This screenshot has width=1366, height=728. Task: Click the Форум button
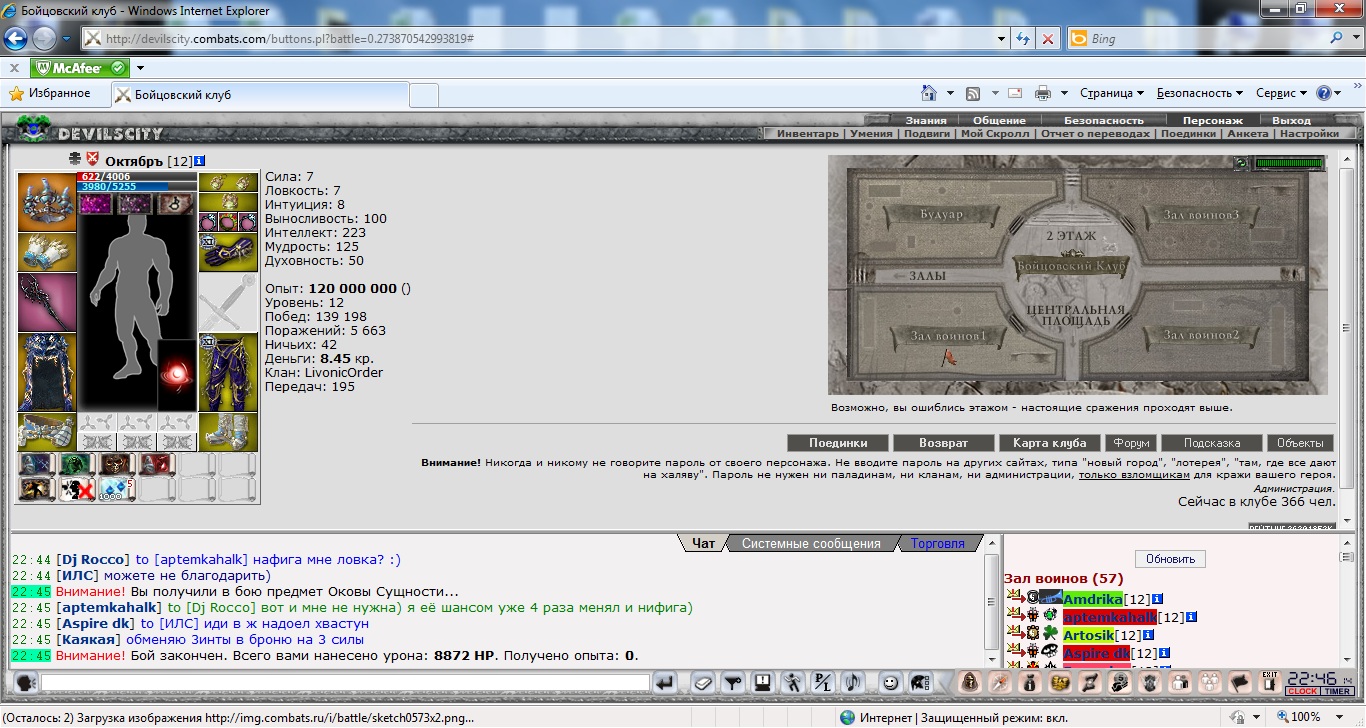(1130, 443)
